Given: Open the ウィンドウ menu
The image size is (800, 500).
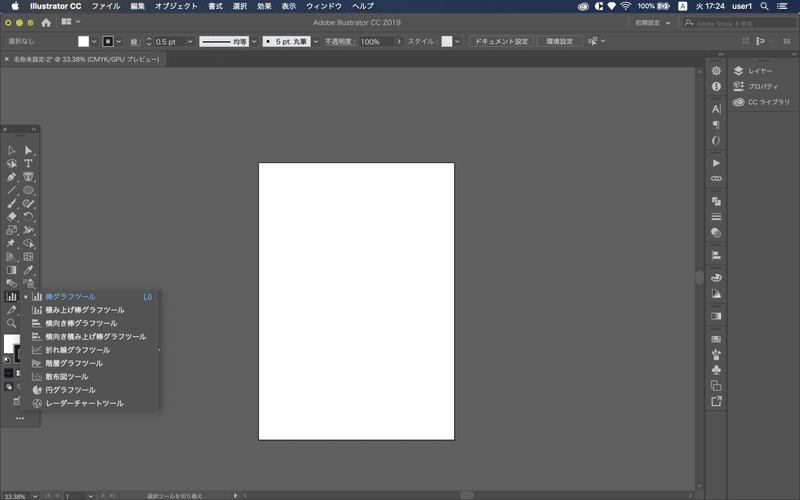Looking at the screenshot, I should 323,6.
